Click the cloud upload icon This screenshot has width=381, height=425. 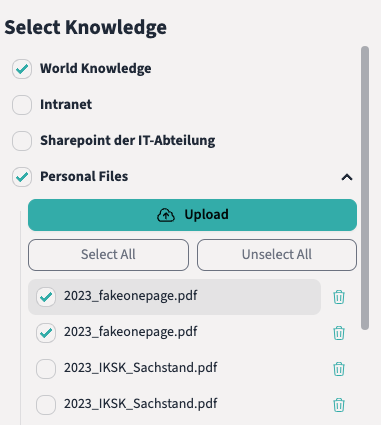point(166,215)
